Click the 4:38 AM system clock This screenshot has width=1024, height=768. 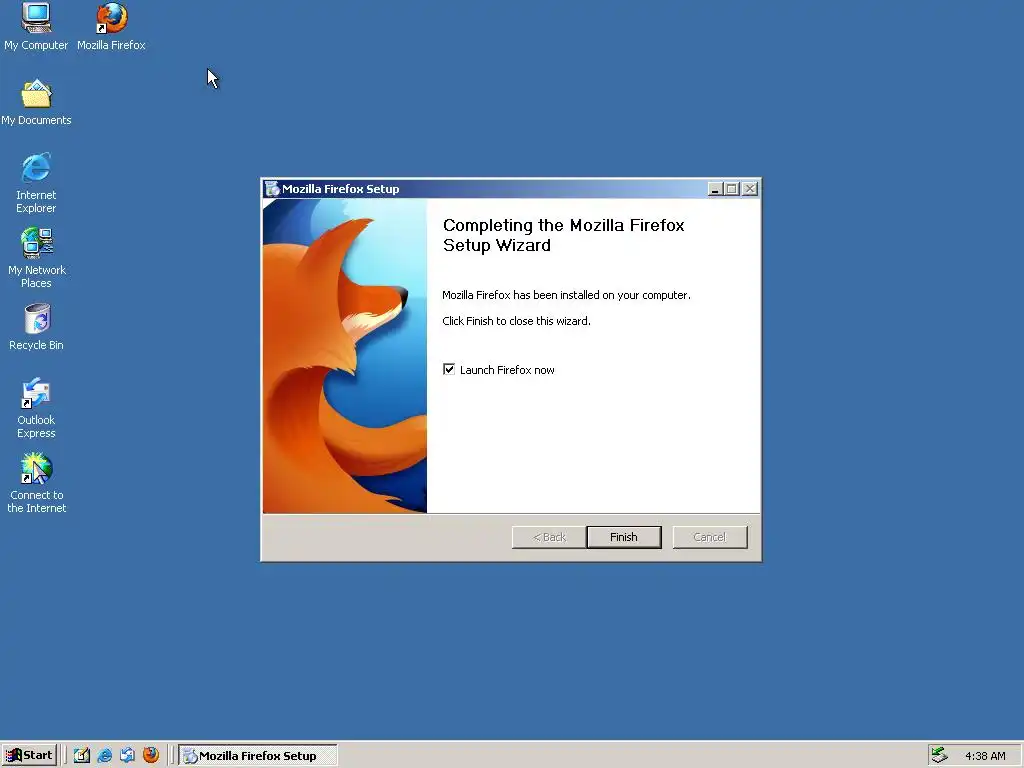tap(985, 756)
